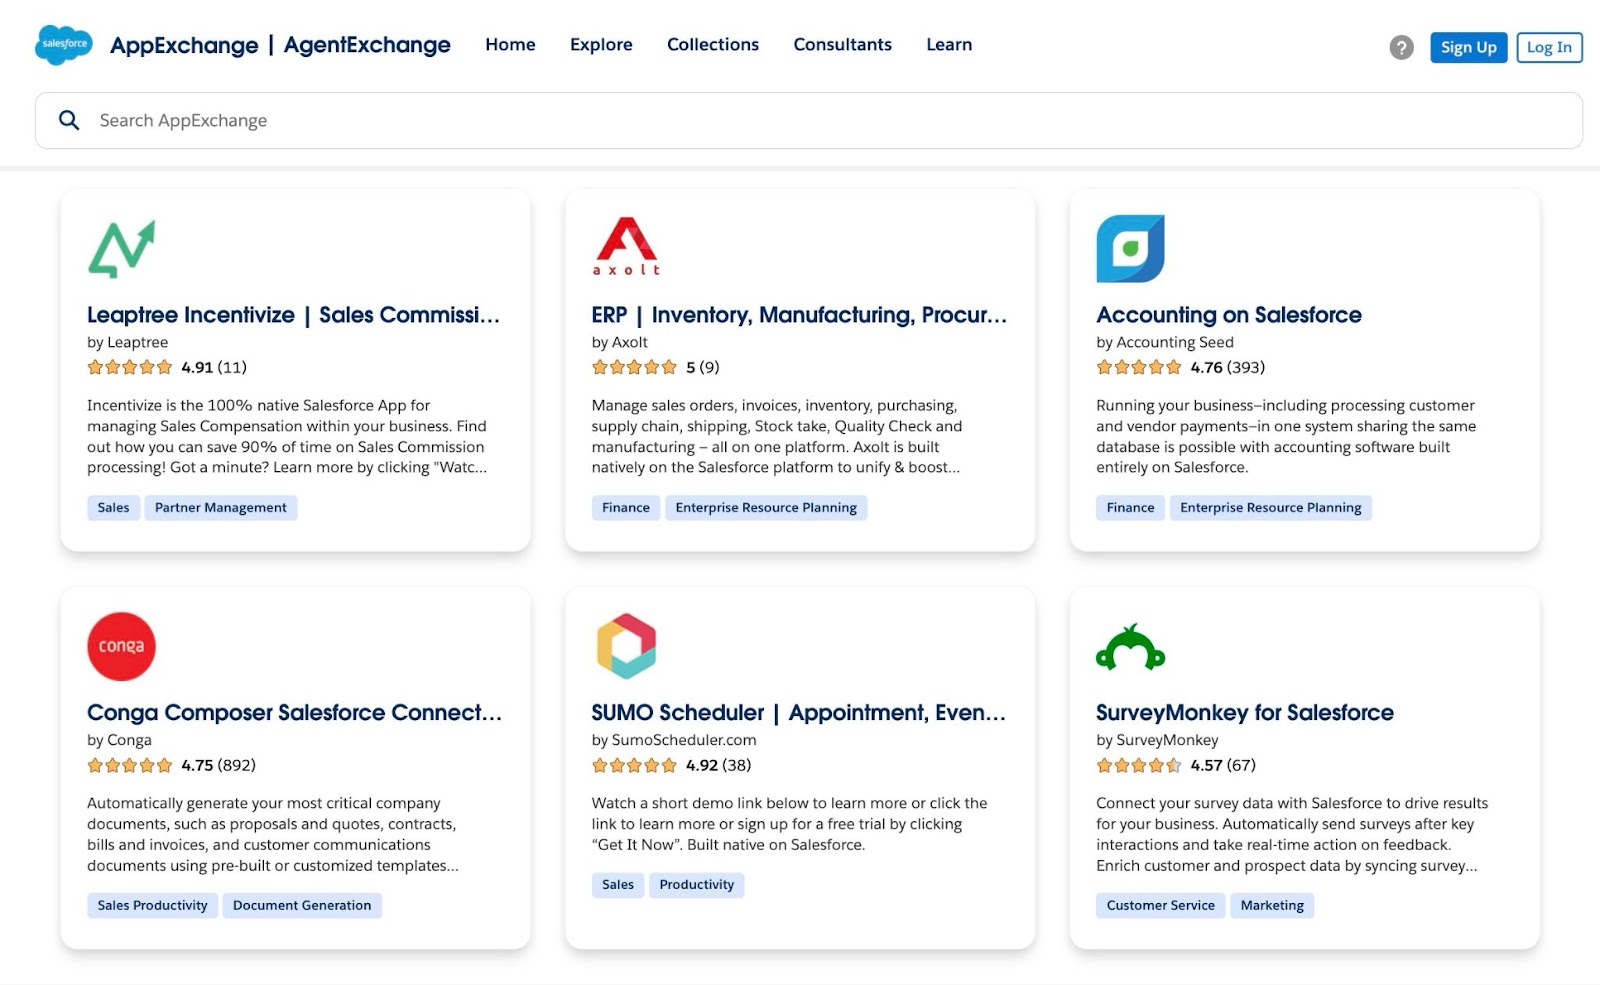Viewport: 1600px width, 985px height.
Task: Click the 'by SurveyMonkey' publisher text
Action: [x=1157, y=740]
